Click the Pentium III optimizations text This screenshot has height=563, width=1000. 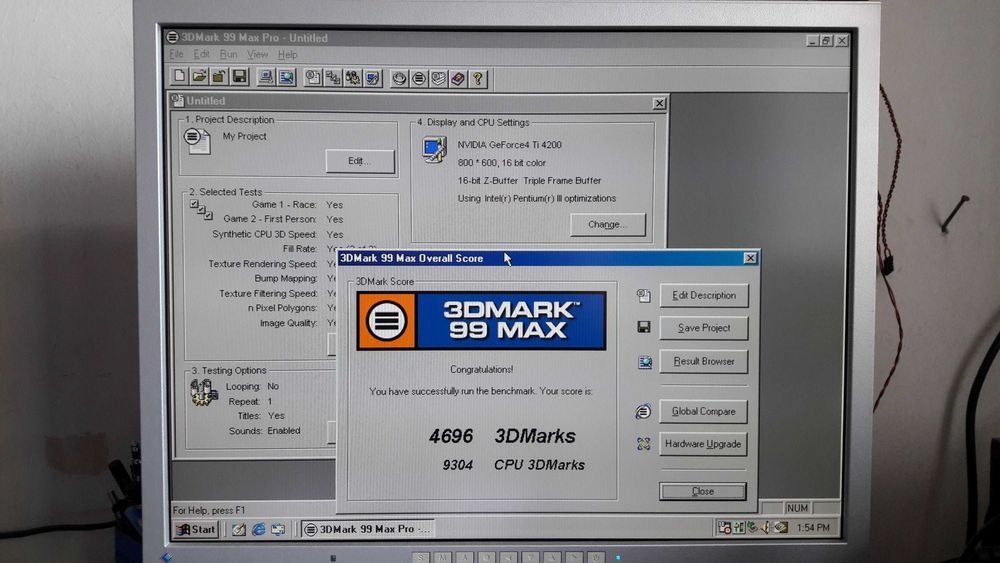click(x=537, y=198)
